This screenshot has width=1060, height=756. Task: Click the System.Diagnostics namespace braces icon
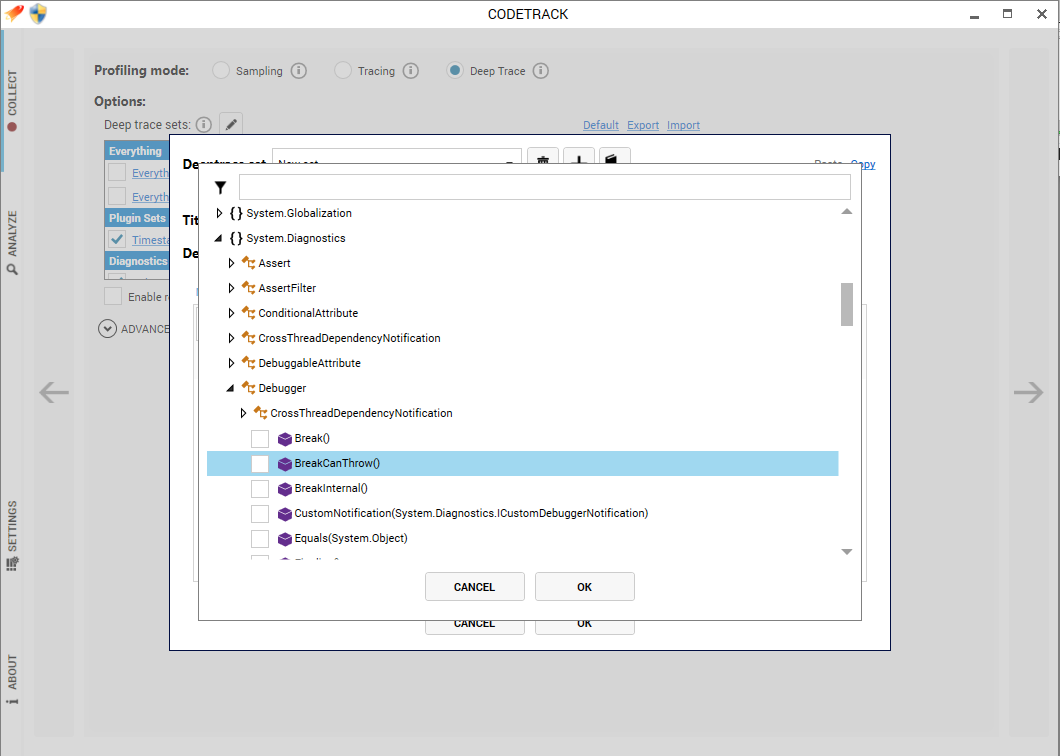point(236,238)
